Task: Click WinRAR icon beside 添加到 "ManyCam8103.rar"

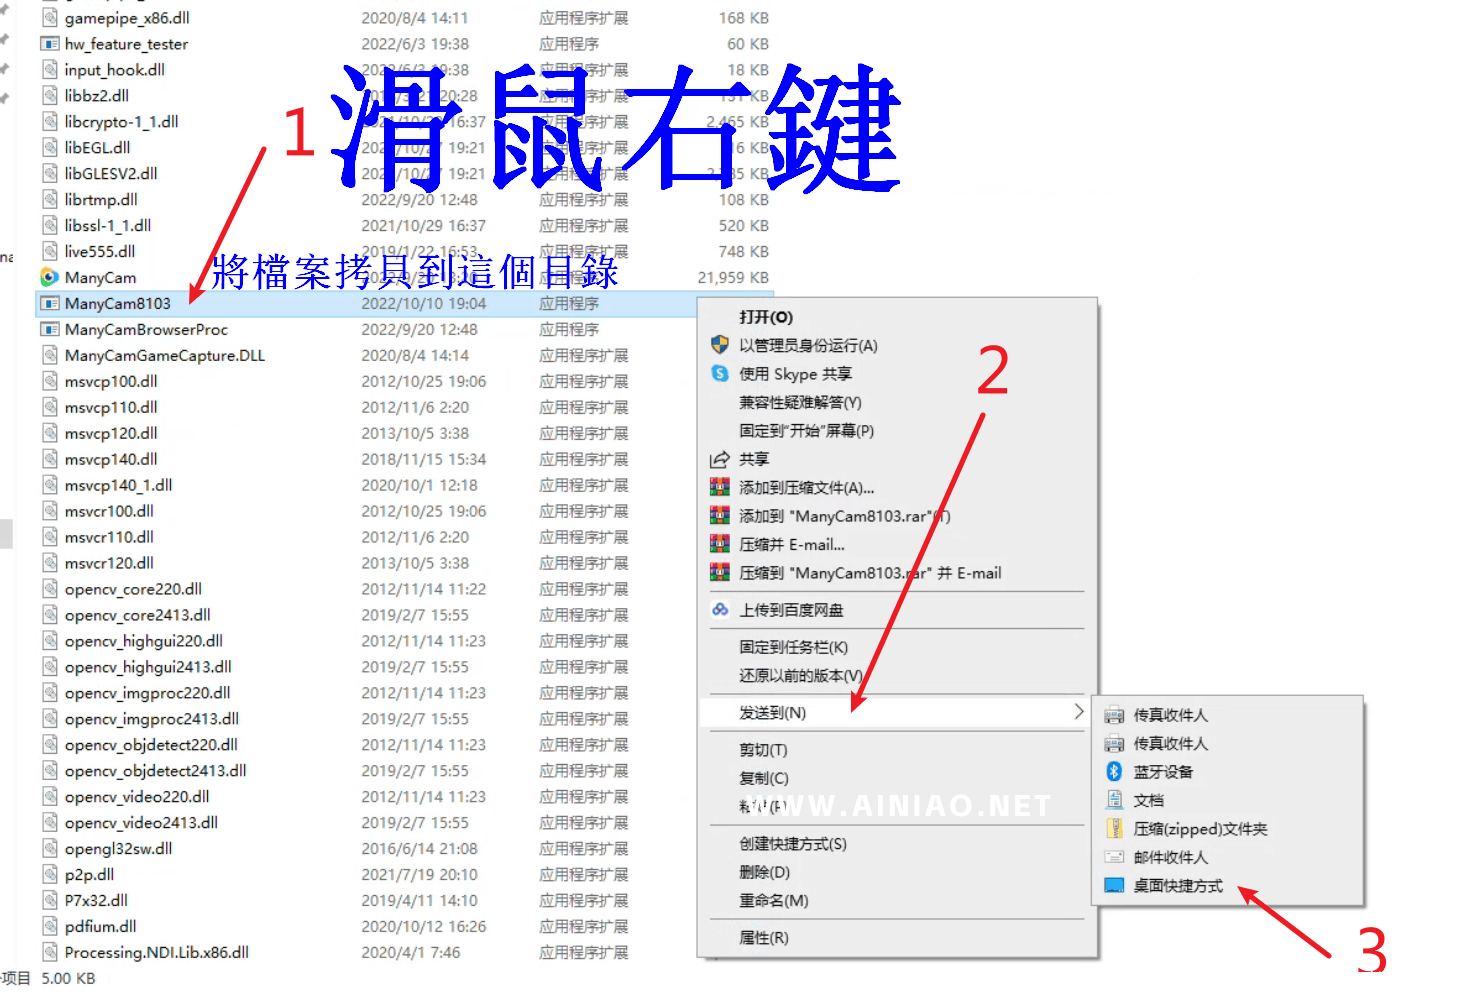Action: point(720,516)
